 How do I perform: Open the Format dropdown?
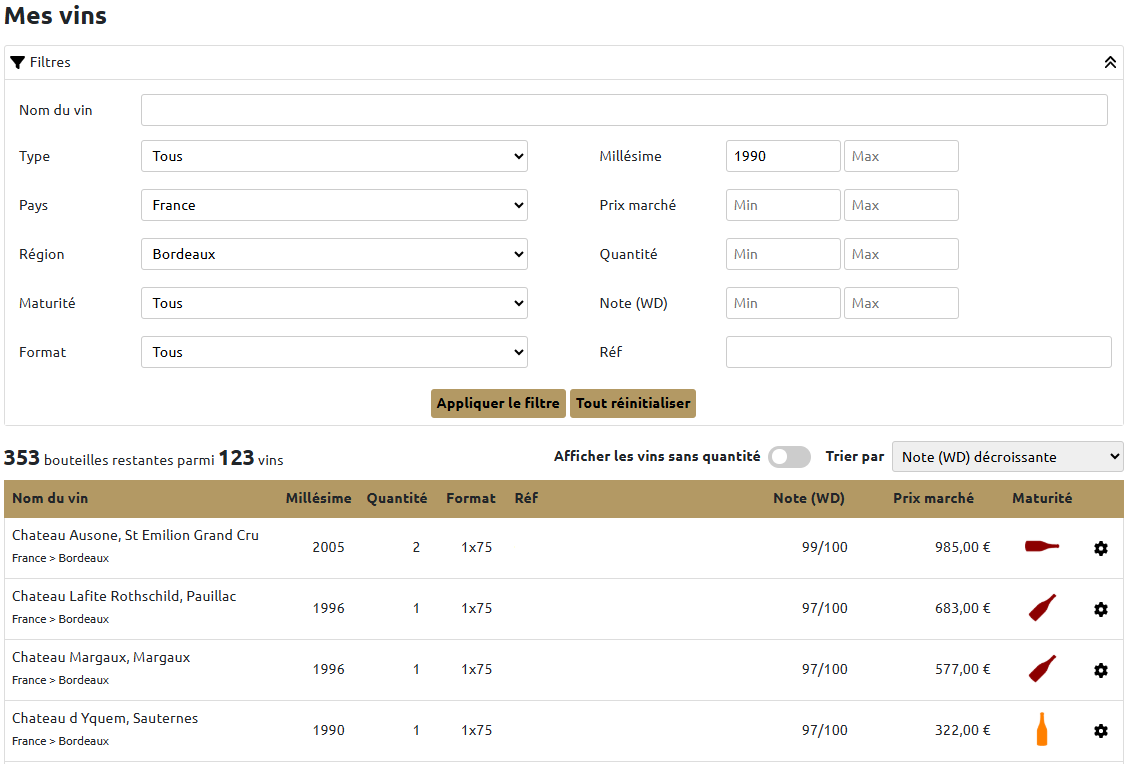pos(334,351)
